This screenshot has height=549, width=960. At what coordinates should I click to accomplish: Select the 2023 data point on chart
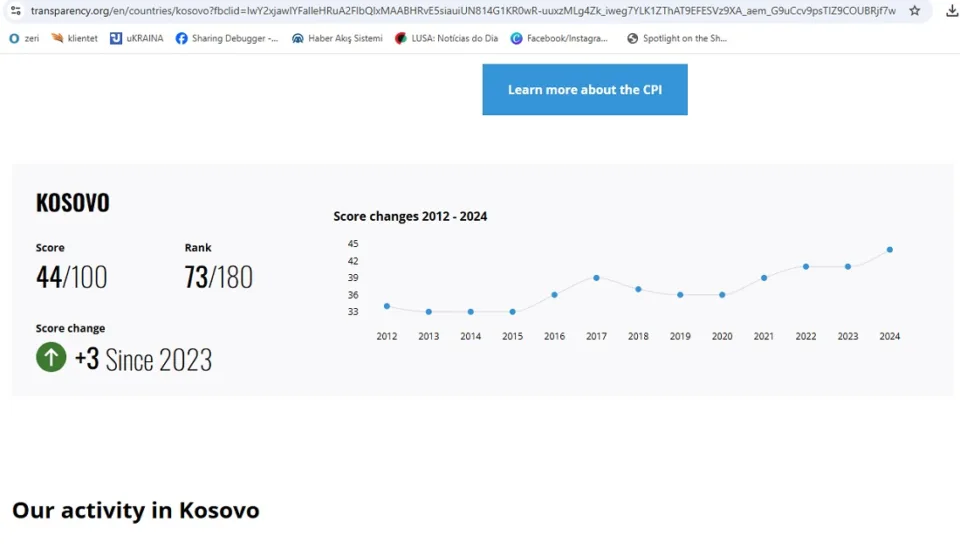(848, 267)
